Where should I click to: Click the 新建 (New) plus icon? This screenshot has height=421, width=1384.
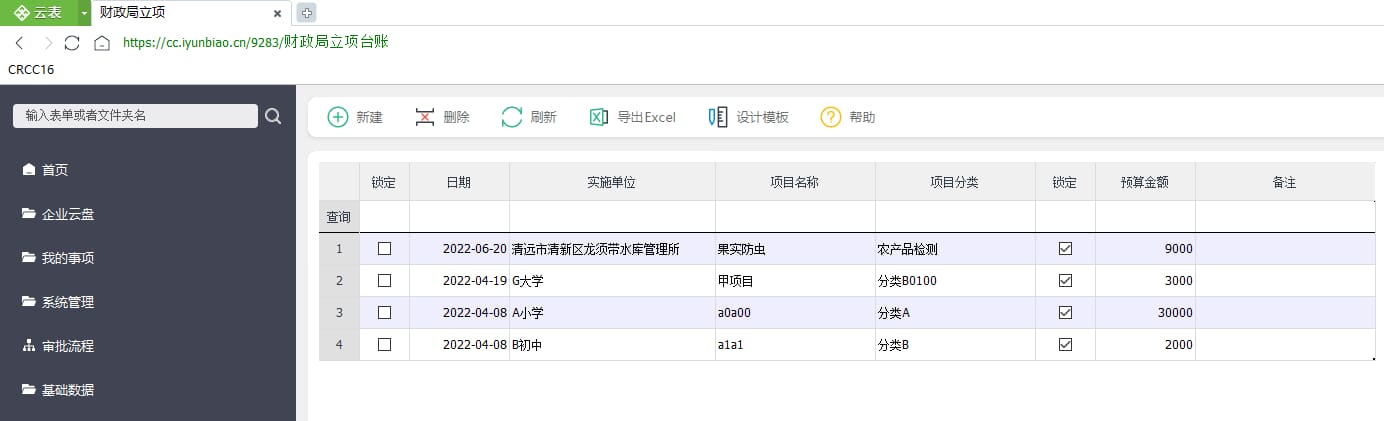click(338, 117)
